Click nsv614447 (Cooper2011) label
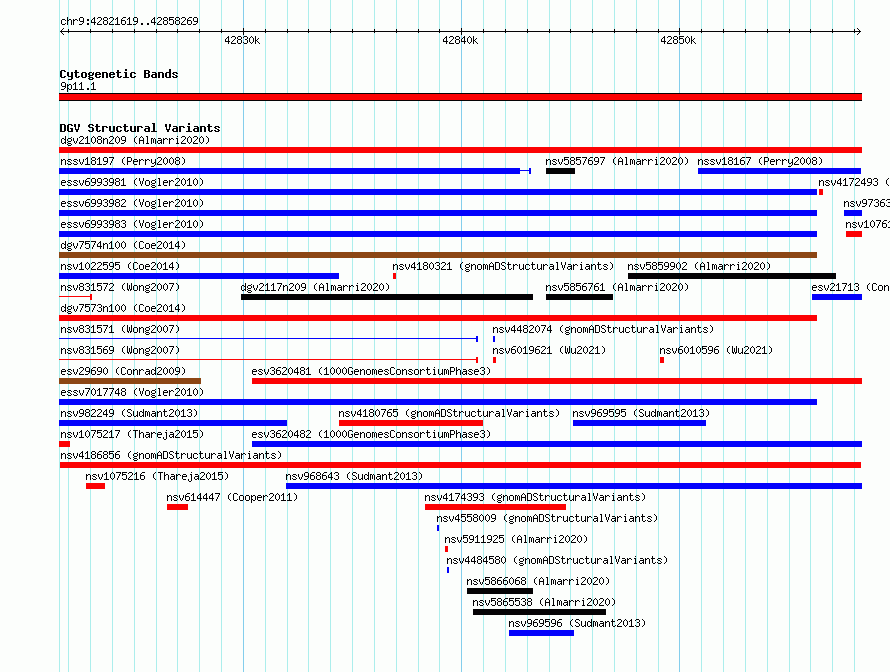Image resolution: width=890 pixels, height=672 pixels. pos(232,497)
